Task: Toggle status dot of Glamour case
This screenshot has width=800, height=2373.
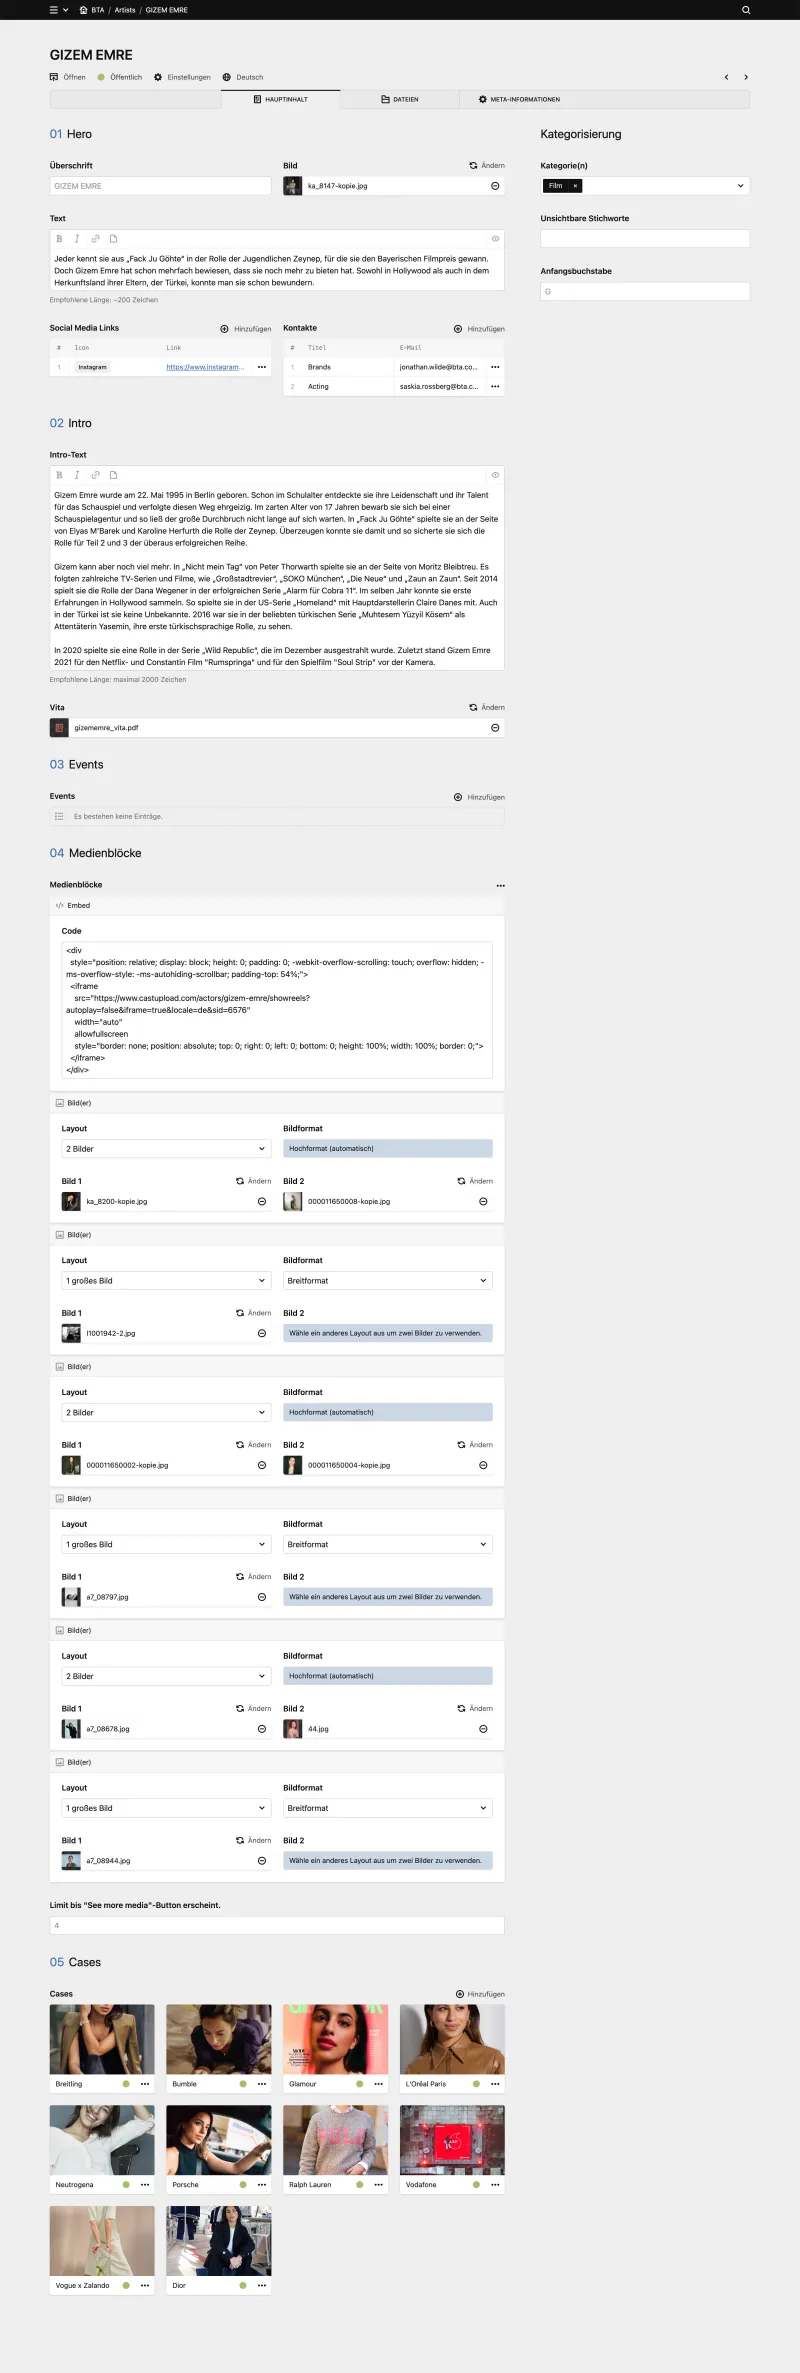Action: [360, 2084]
